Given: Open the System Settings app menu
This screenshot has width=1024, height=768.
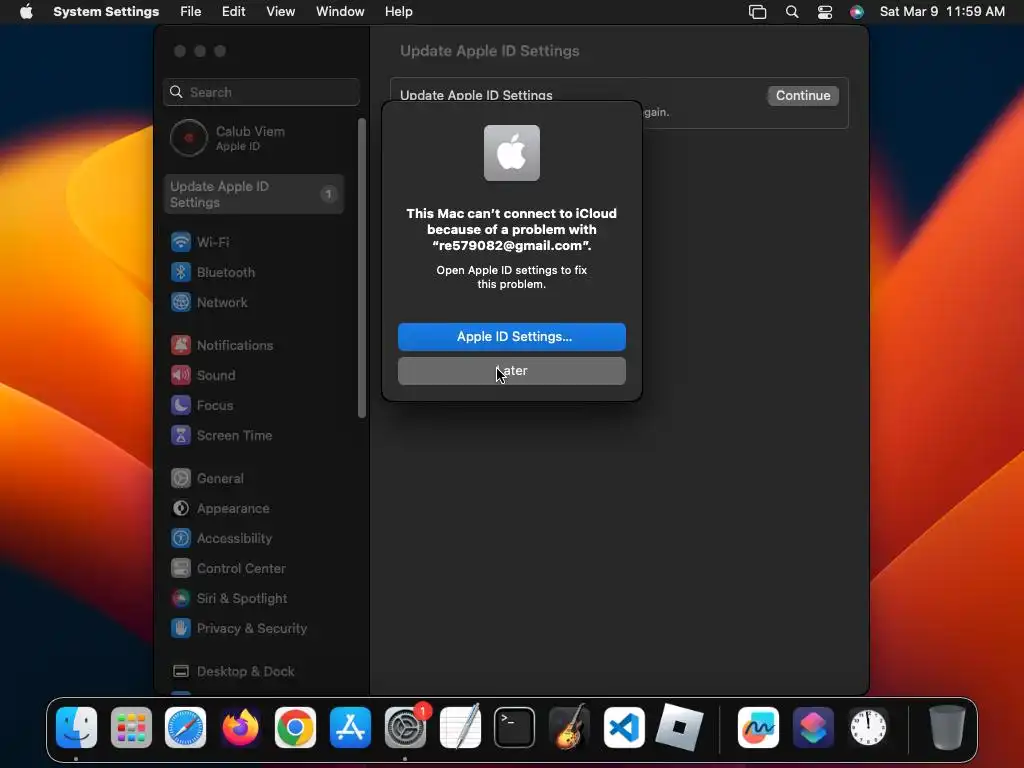Looking at the screenshot, I should pos(106,12).
